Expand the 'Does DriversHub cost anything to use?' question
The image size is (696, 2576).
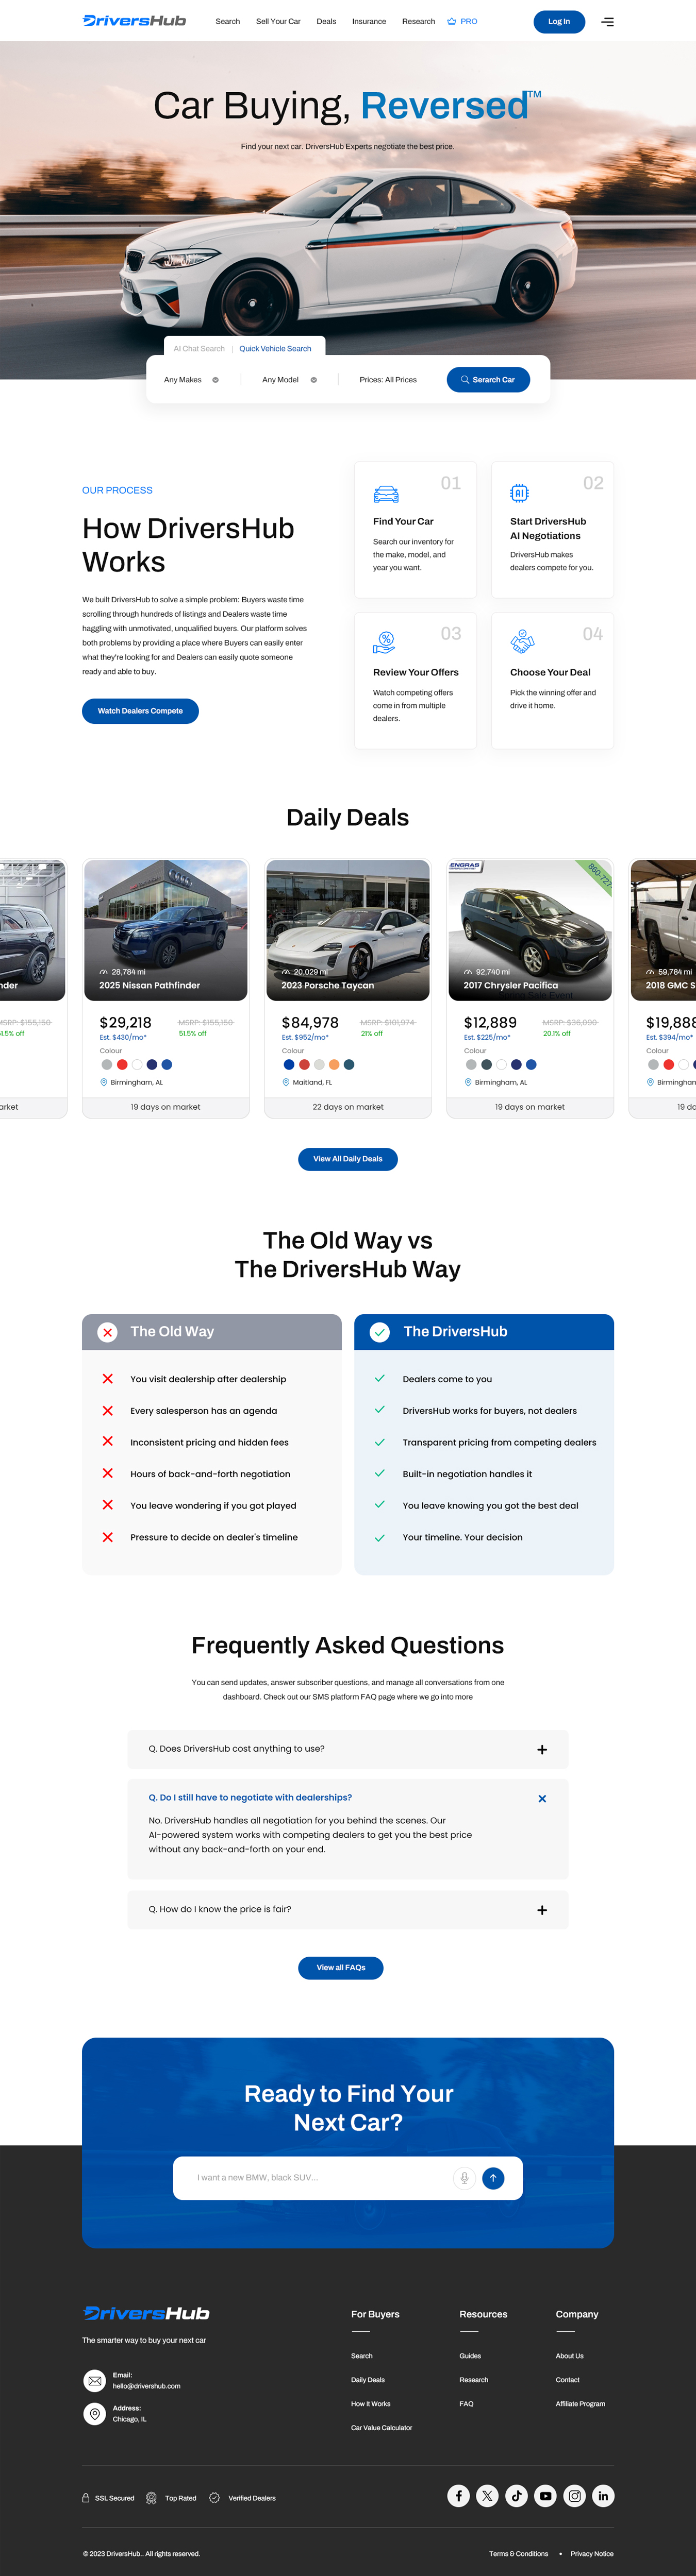[348, 1749]
